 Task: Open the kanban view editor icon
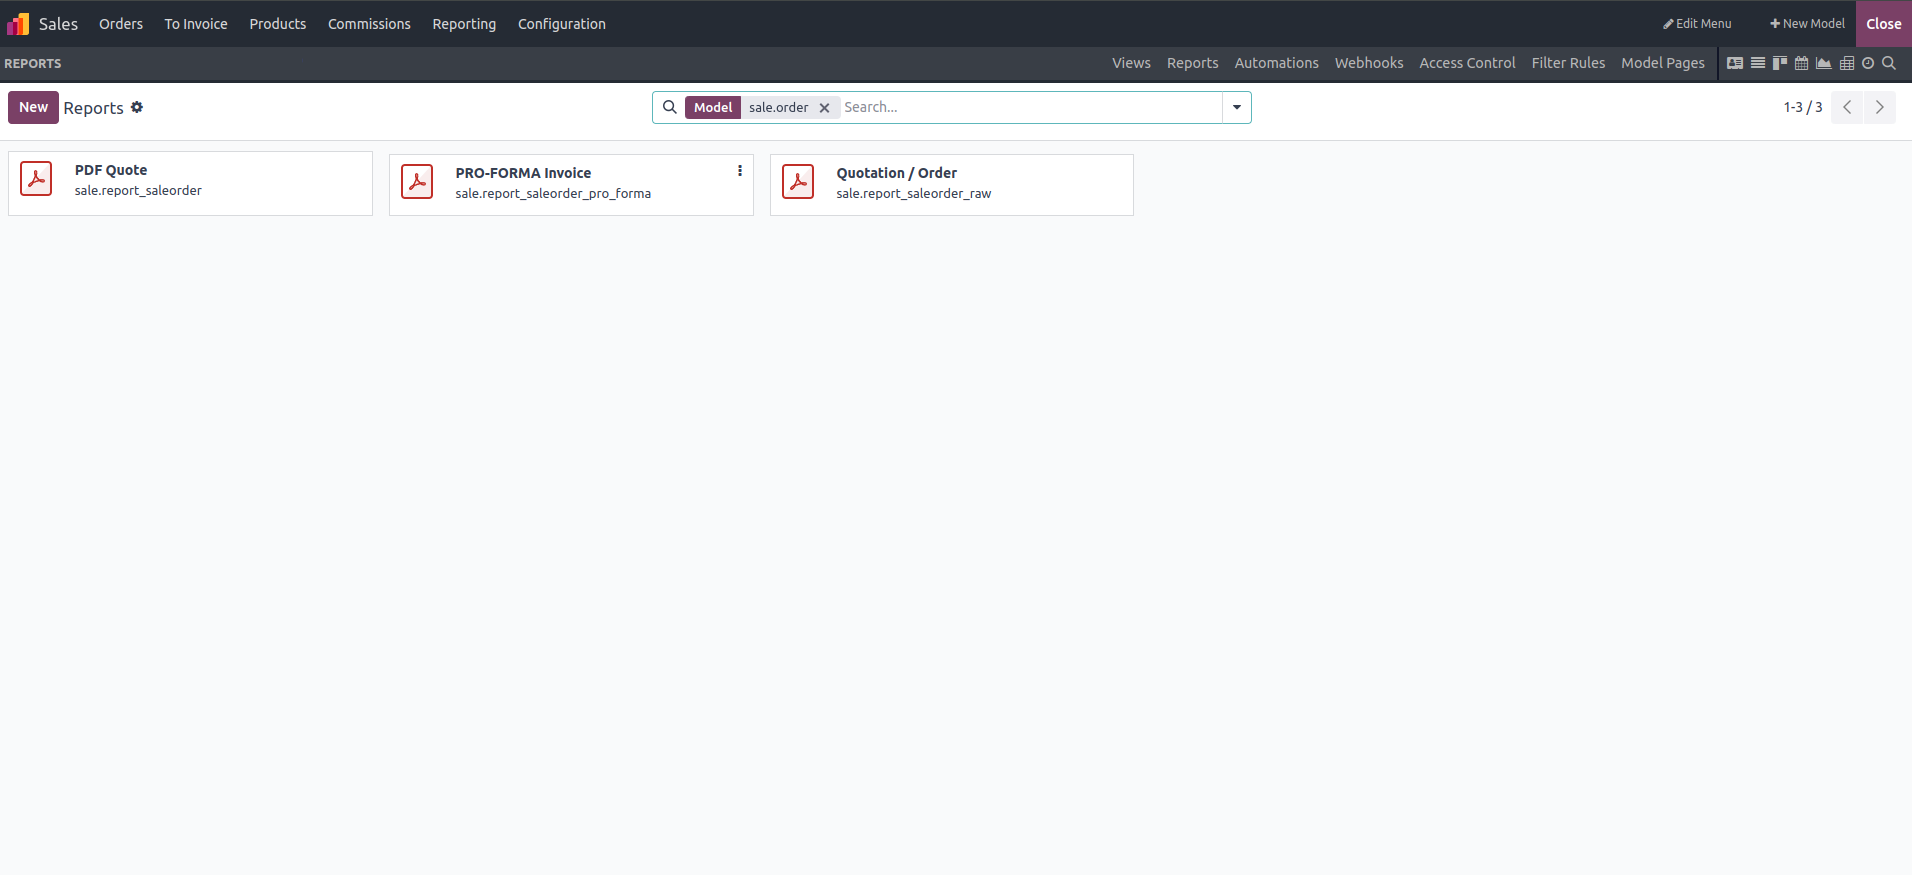pyautogui.click(x=1780, y=63)
